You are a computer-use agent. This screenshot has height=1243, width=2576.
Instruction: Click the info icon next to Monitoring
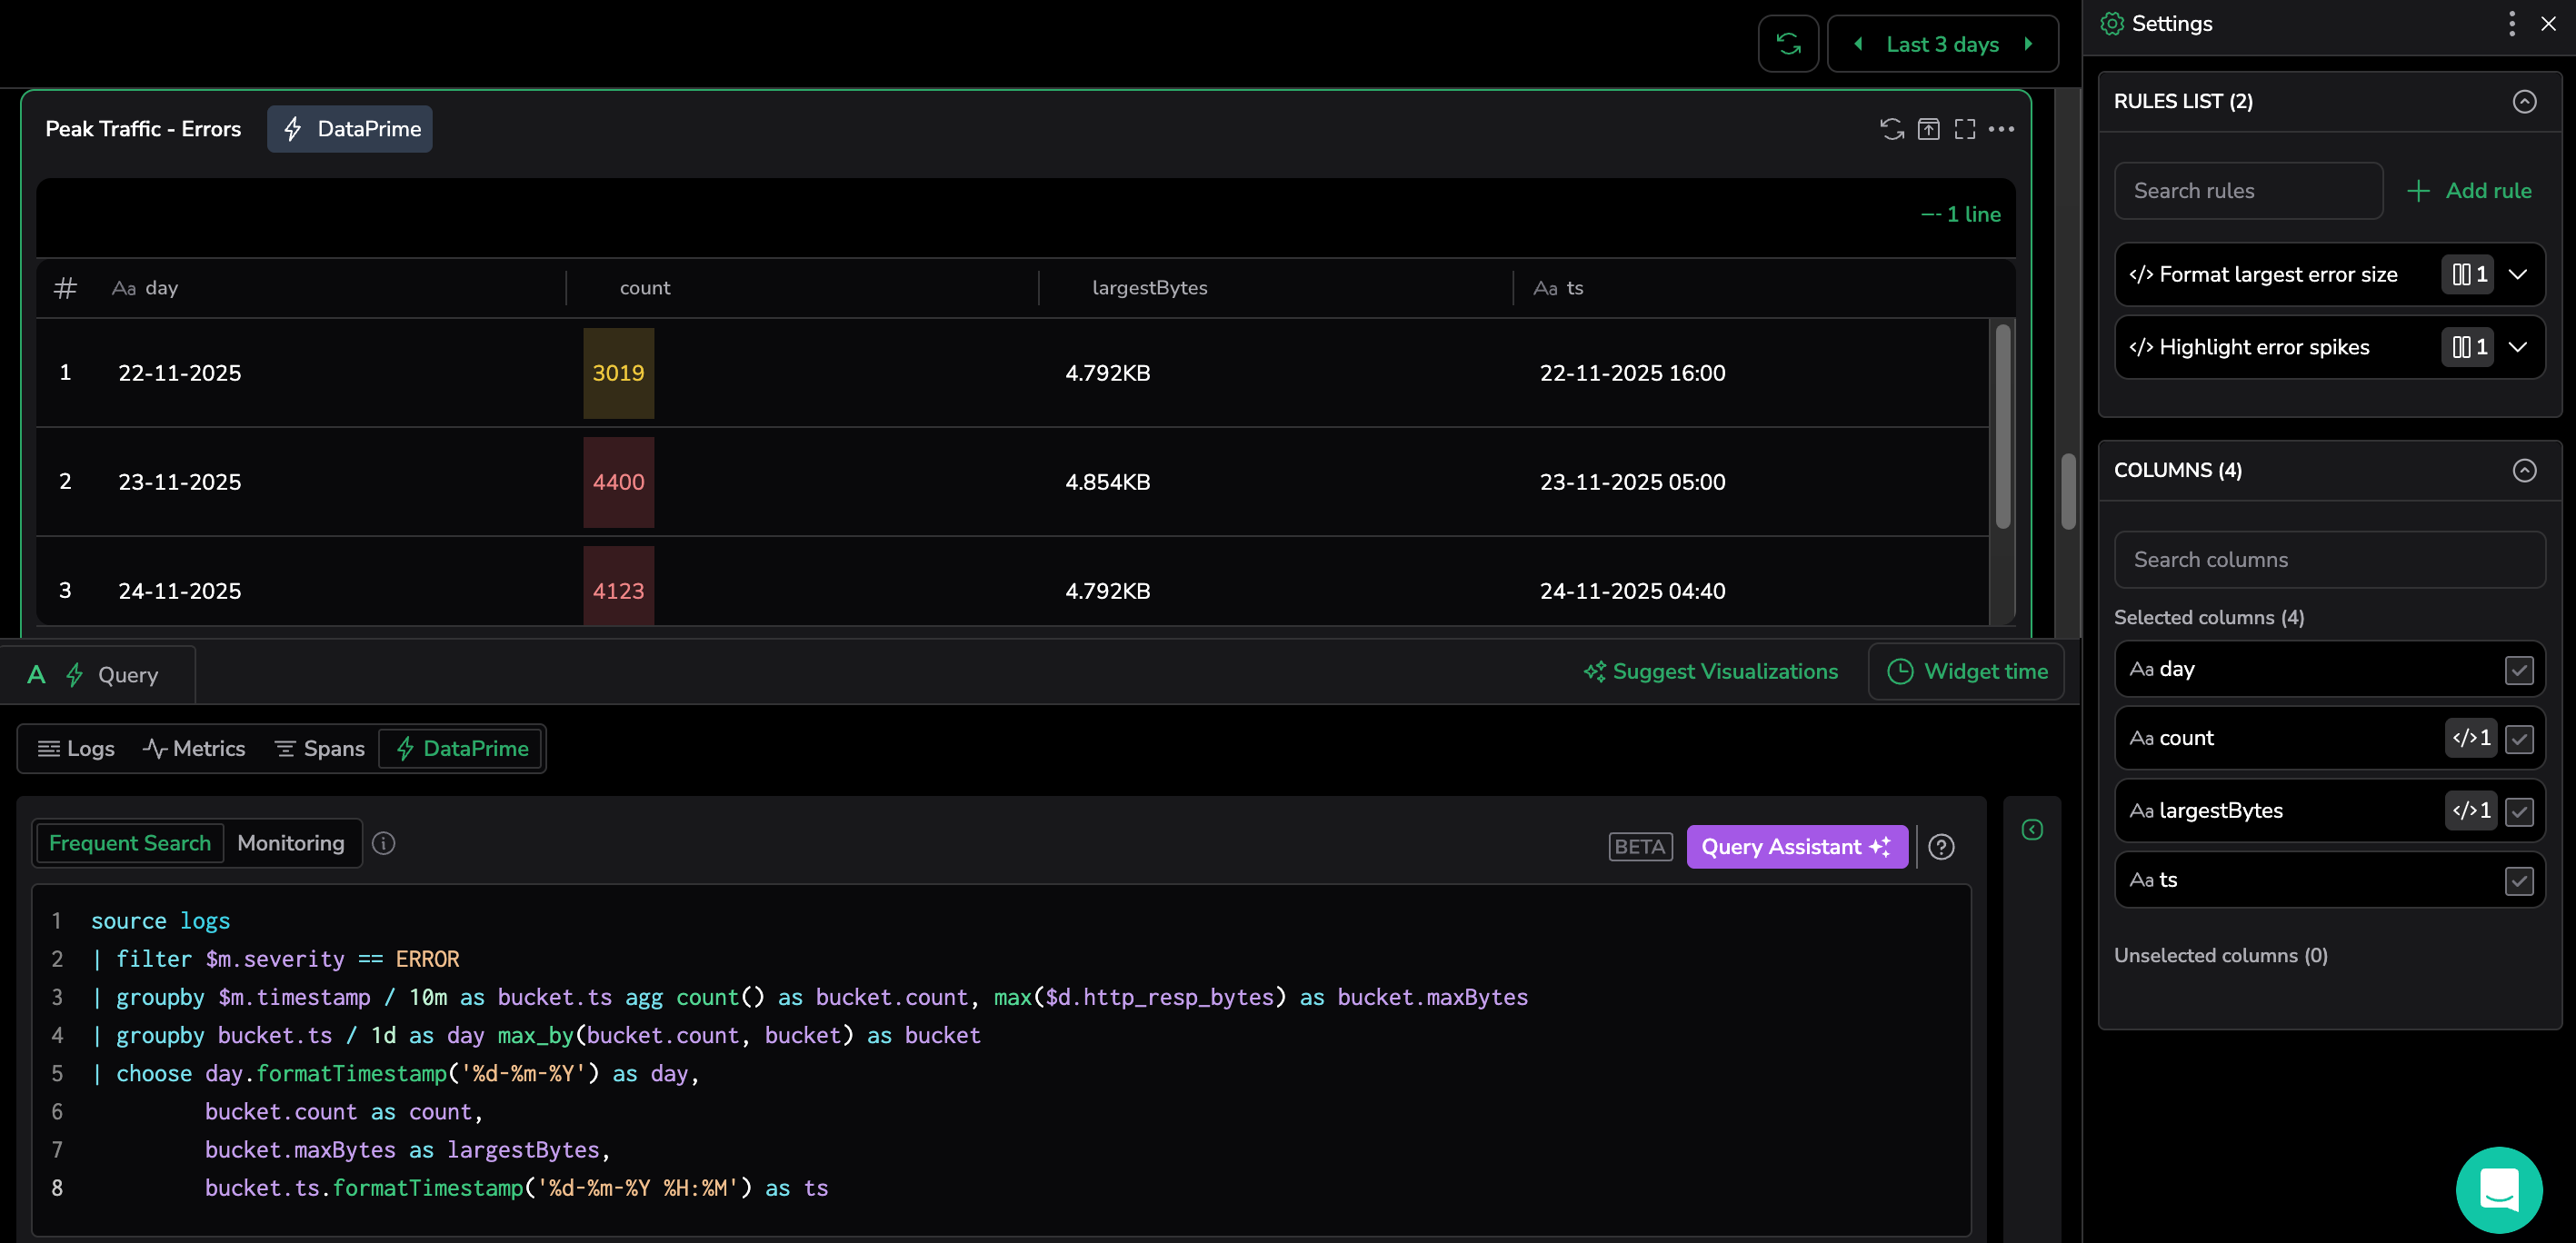coord(383,843)
